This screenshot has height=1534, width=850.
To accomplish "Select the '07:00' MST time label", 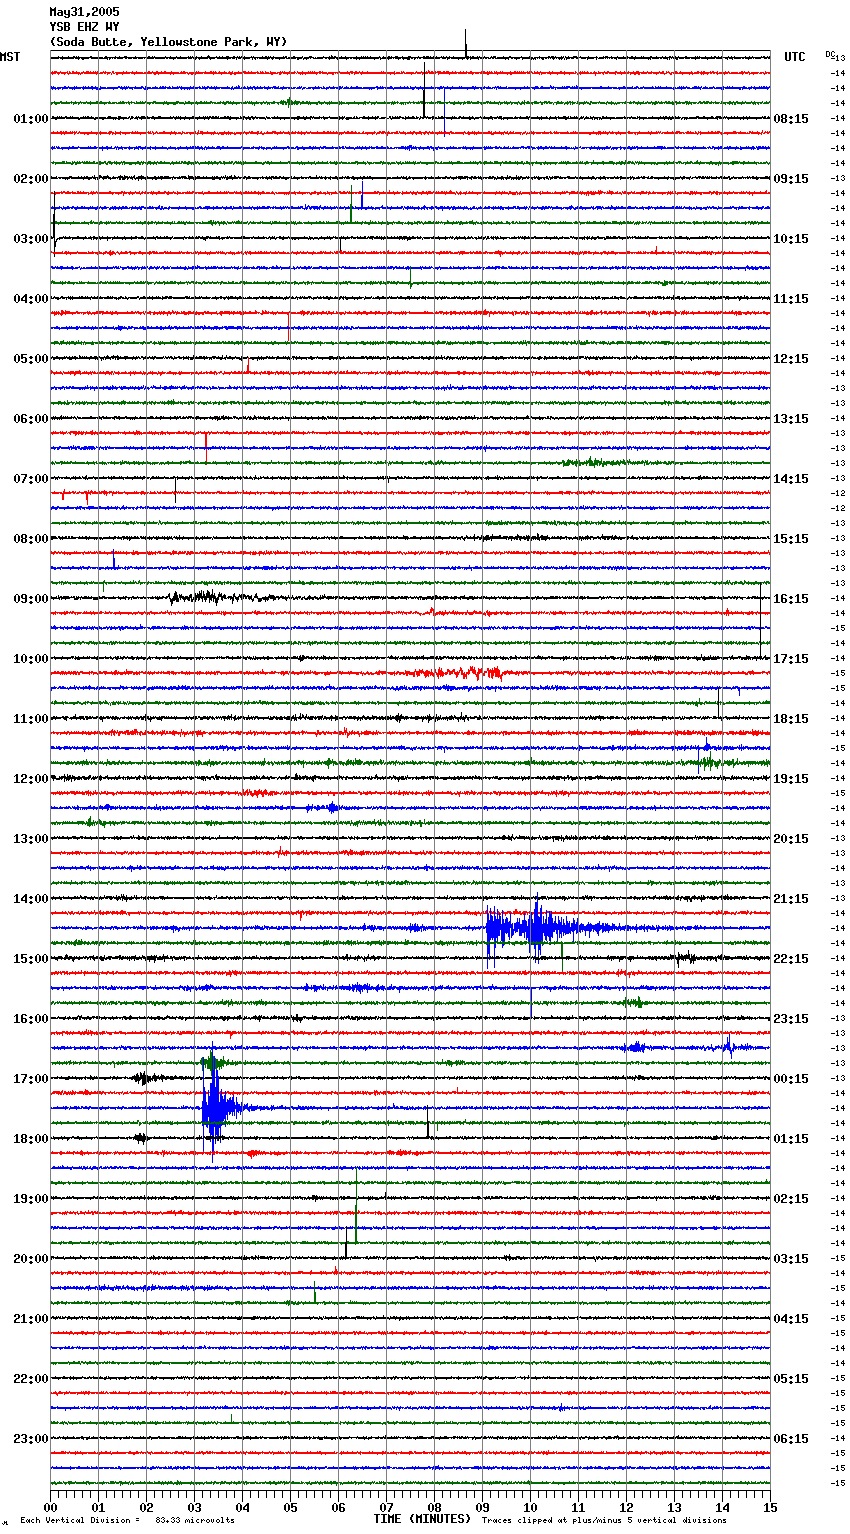I will (31, 479).
